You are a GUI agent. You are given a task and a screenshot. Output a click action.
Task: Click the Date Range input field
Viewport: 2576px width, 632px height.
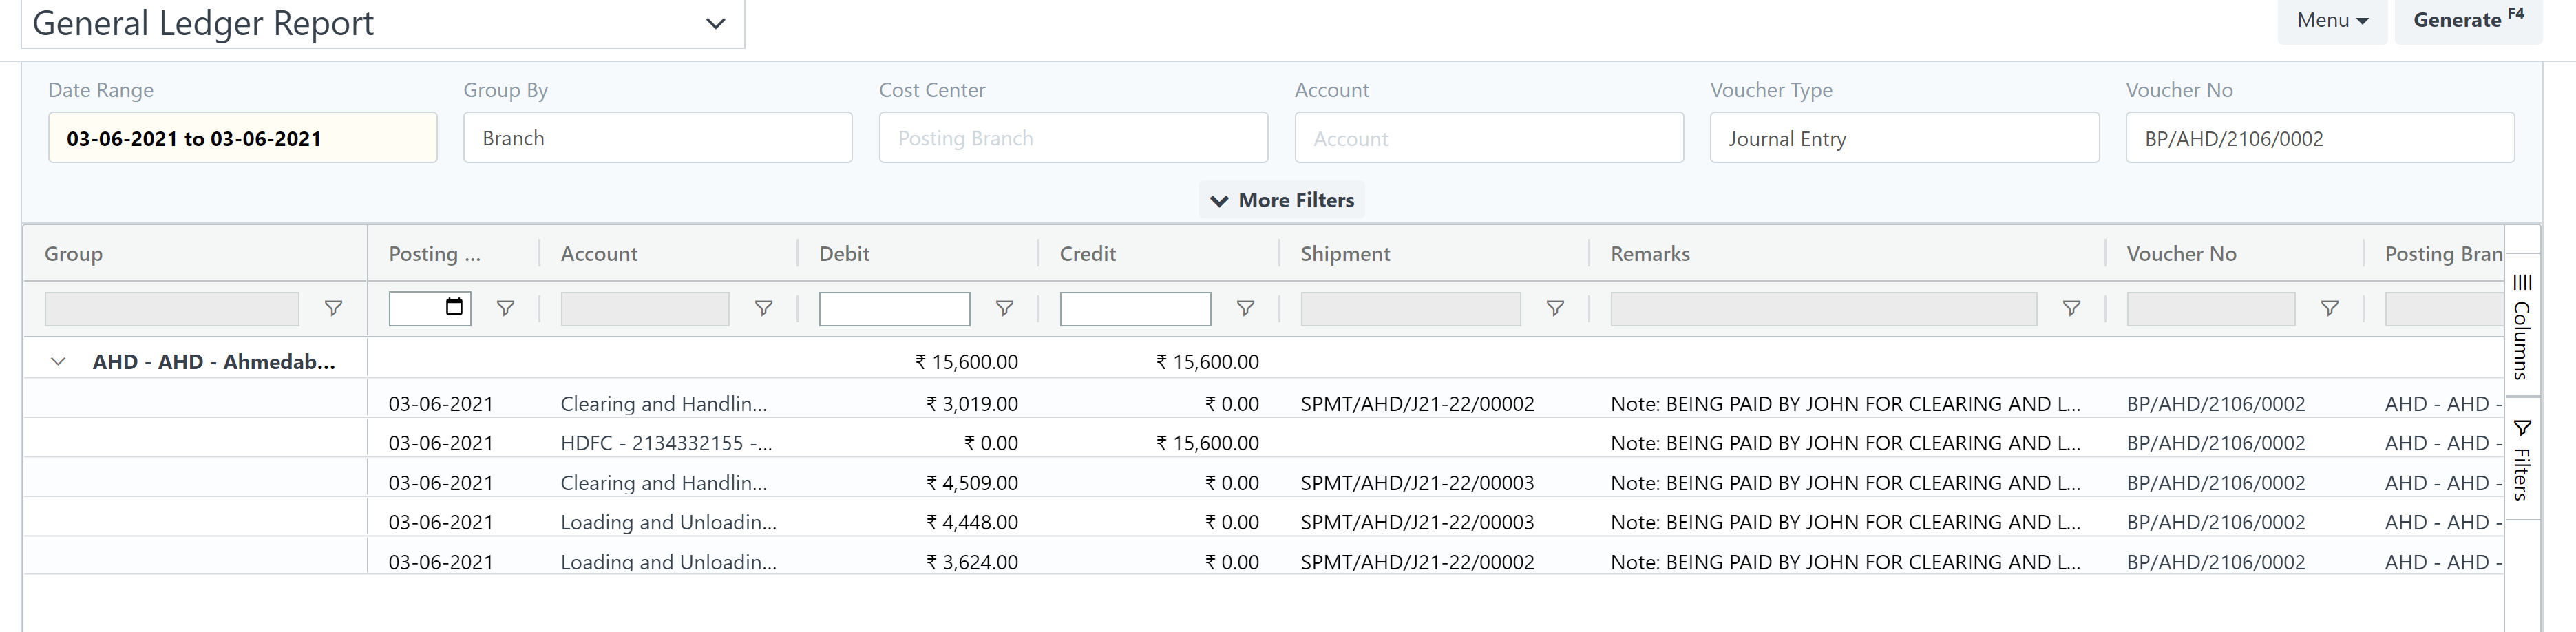tap(242, 138)
